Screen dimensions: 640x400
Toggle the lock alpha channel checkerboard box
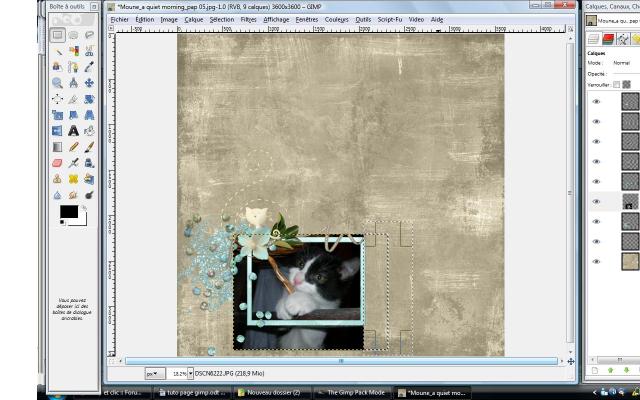point(627,84)
